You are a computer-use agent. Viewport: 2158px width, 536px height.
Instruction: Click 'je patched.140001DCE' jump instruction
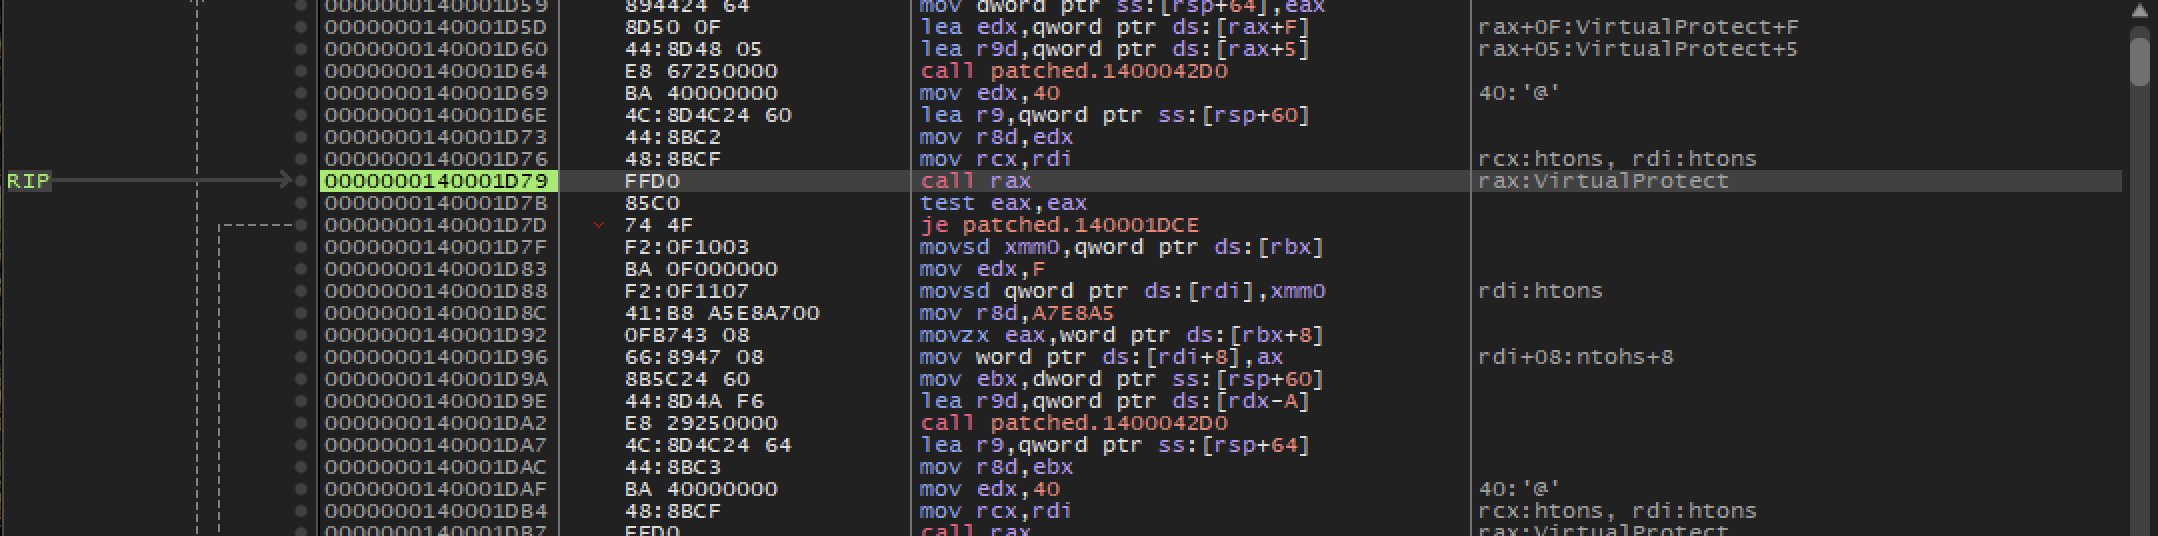tap(1059, 225)
